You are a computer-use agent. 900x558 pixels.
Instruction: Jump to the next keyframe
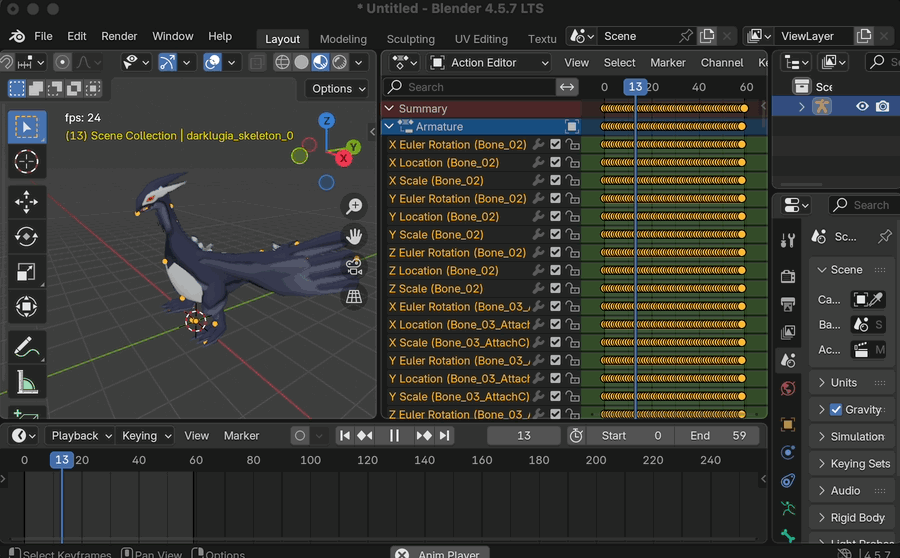(x=424, y=436)
